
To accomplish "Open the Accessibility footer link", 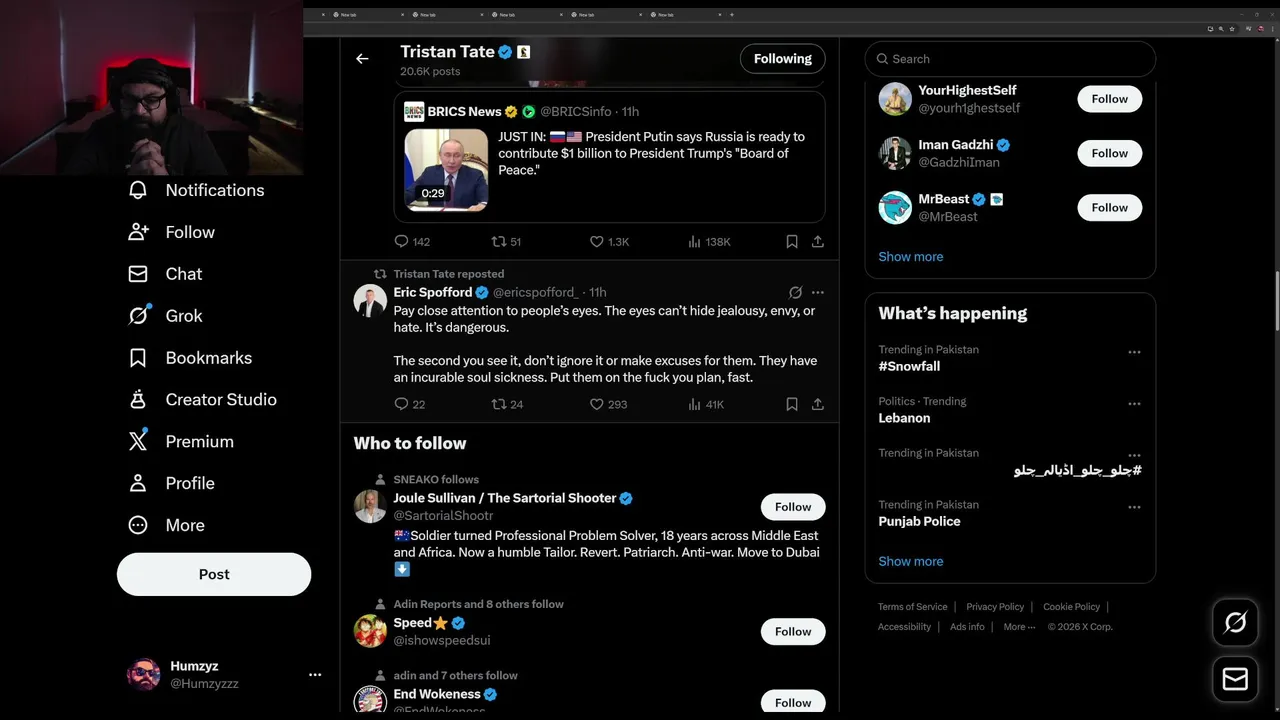I will [x=904, y=627].
